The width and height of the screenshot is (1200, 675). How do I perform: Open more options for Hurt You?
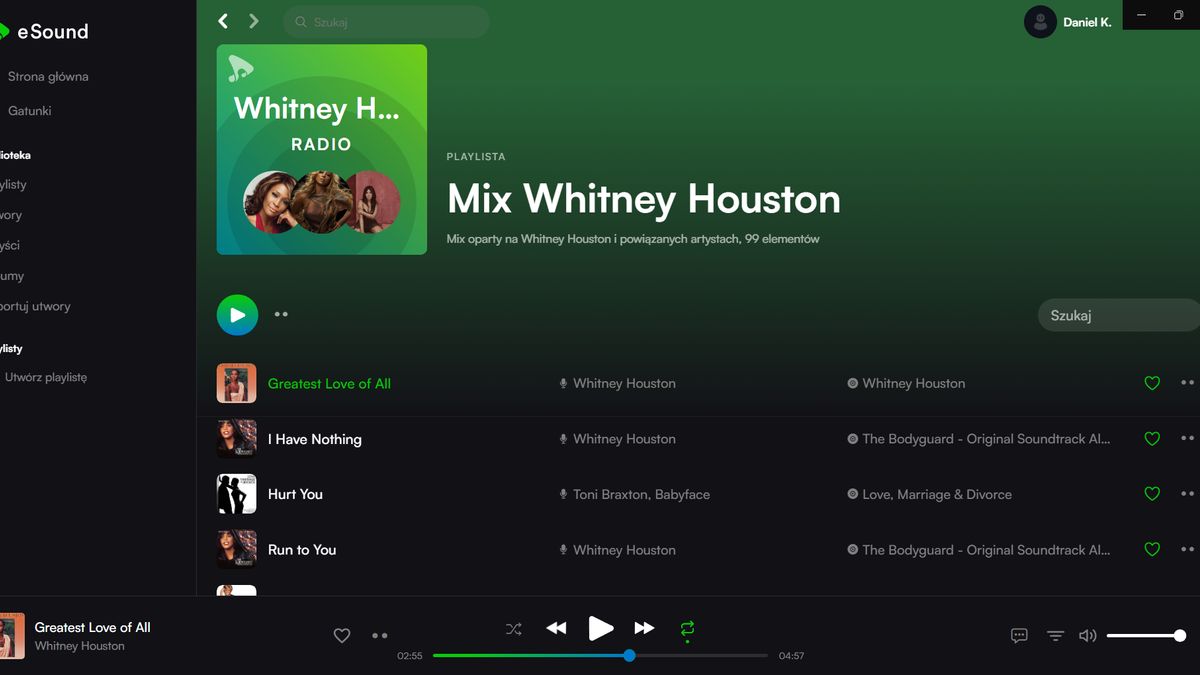coord(1187,493)
